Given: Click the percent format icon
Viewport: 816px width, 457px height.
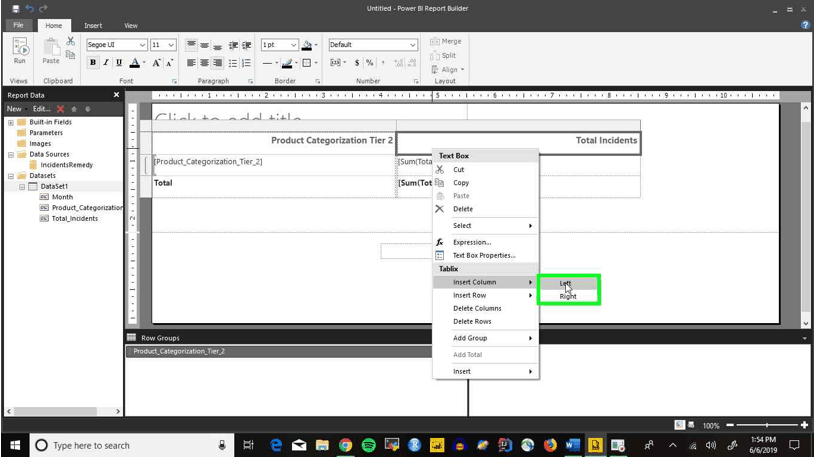Looking at the screenshot, I should pyautogui.click(x=369, y=62).
